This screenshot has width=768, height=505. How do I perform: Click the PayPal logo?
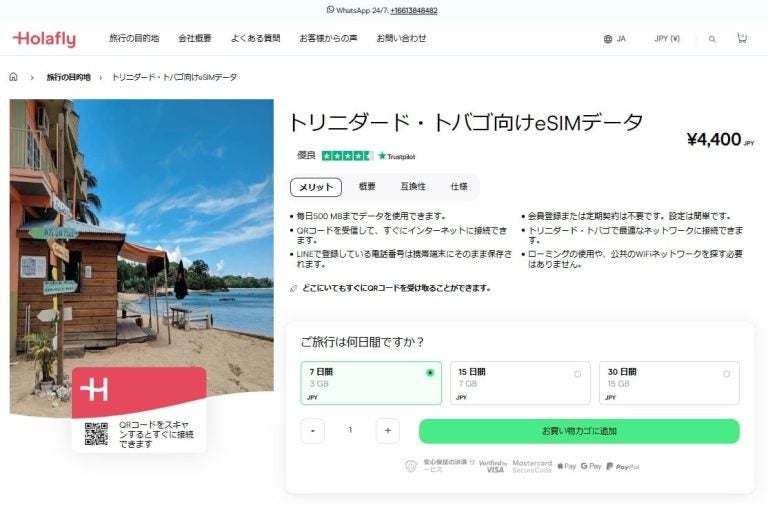[x=623, y=466]
